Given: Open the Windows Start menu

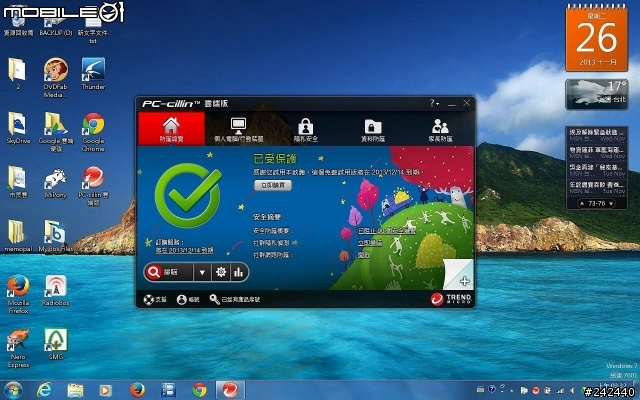Looking at the screenshot, I should click(x=13, y=391).
